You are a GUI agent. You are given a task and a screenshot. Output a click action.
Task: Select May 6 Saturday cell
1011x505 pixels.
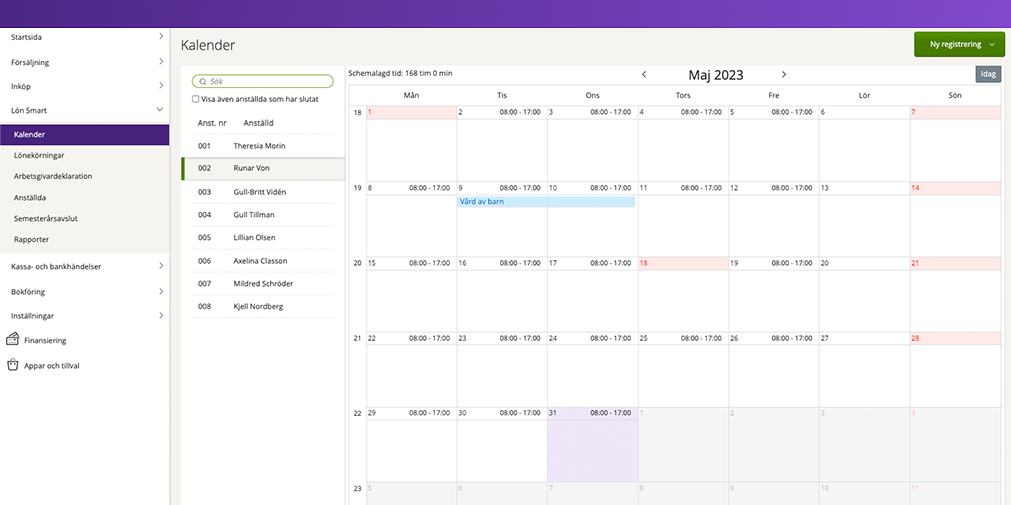pyautogui.click(x=865, y=143)
